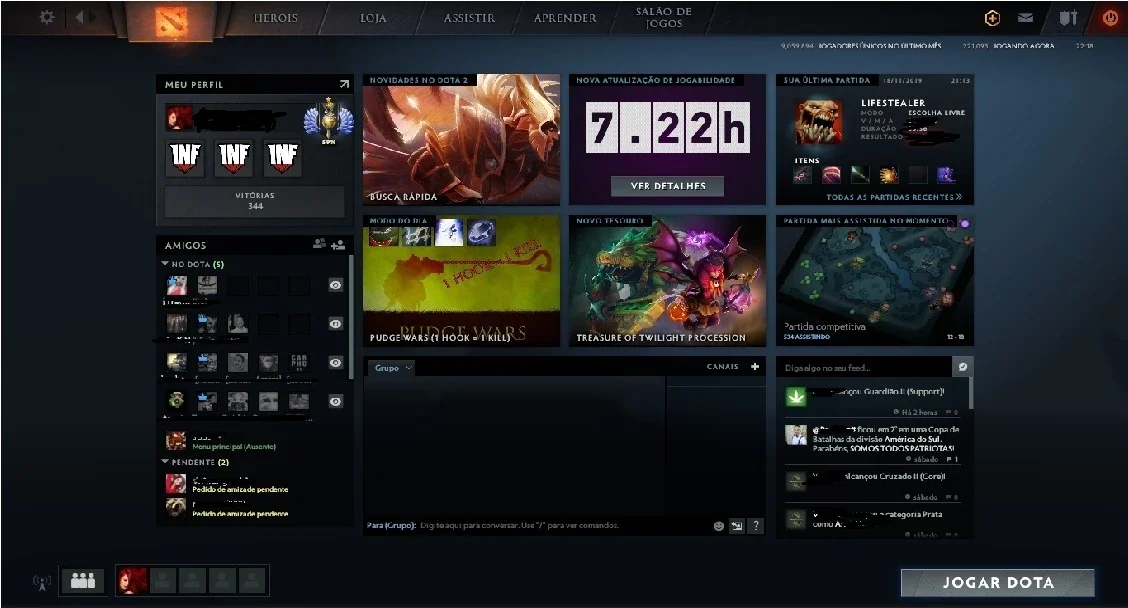Click own hero avatar in party bar
The width and height of the screenshot is (1128, 608).
tap(132, 581)
